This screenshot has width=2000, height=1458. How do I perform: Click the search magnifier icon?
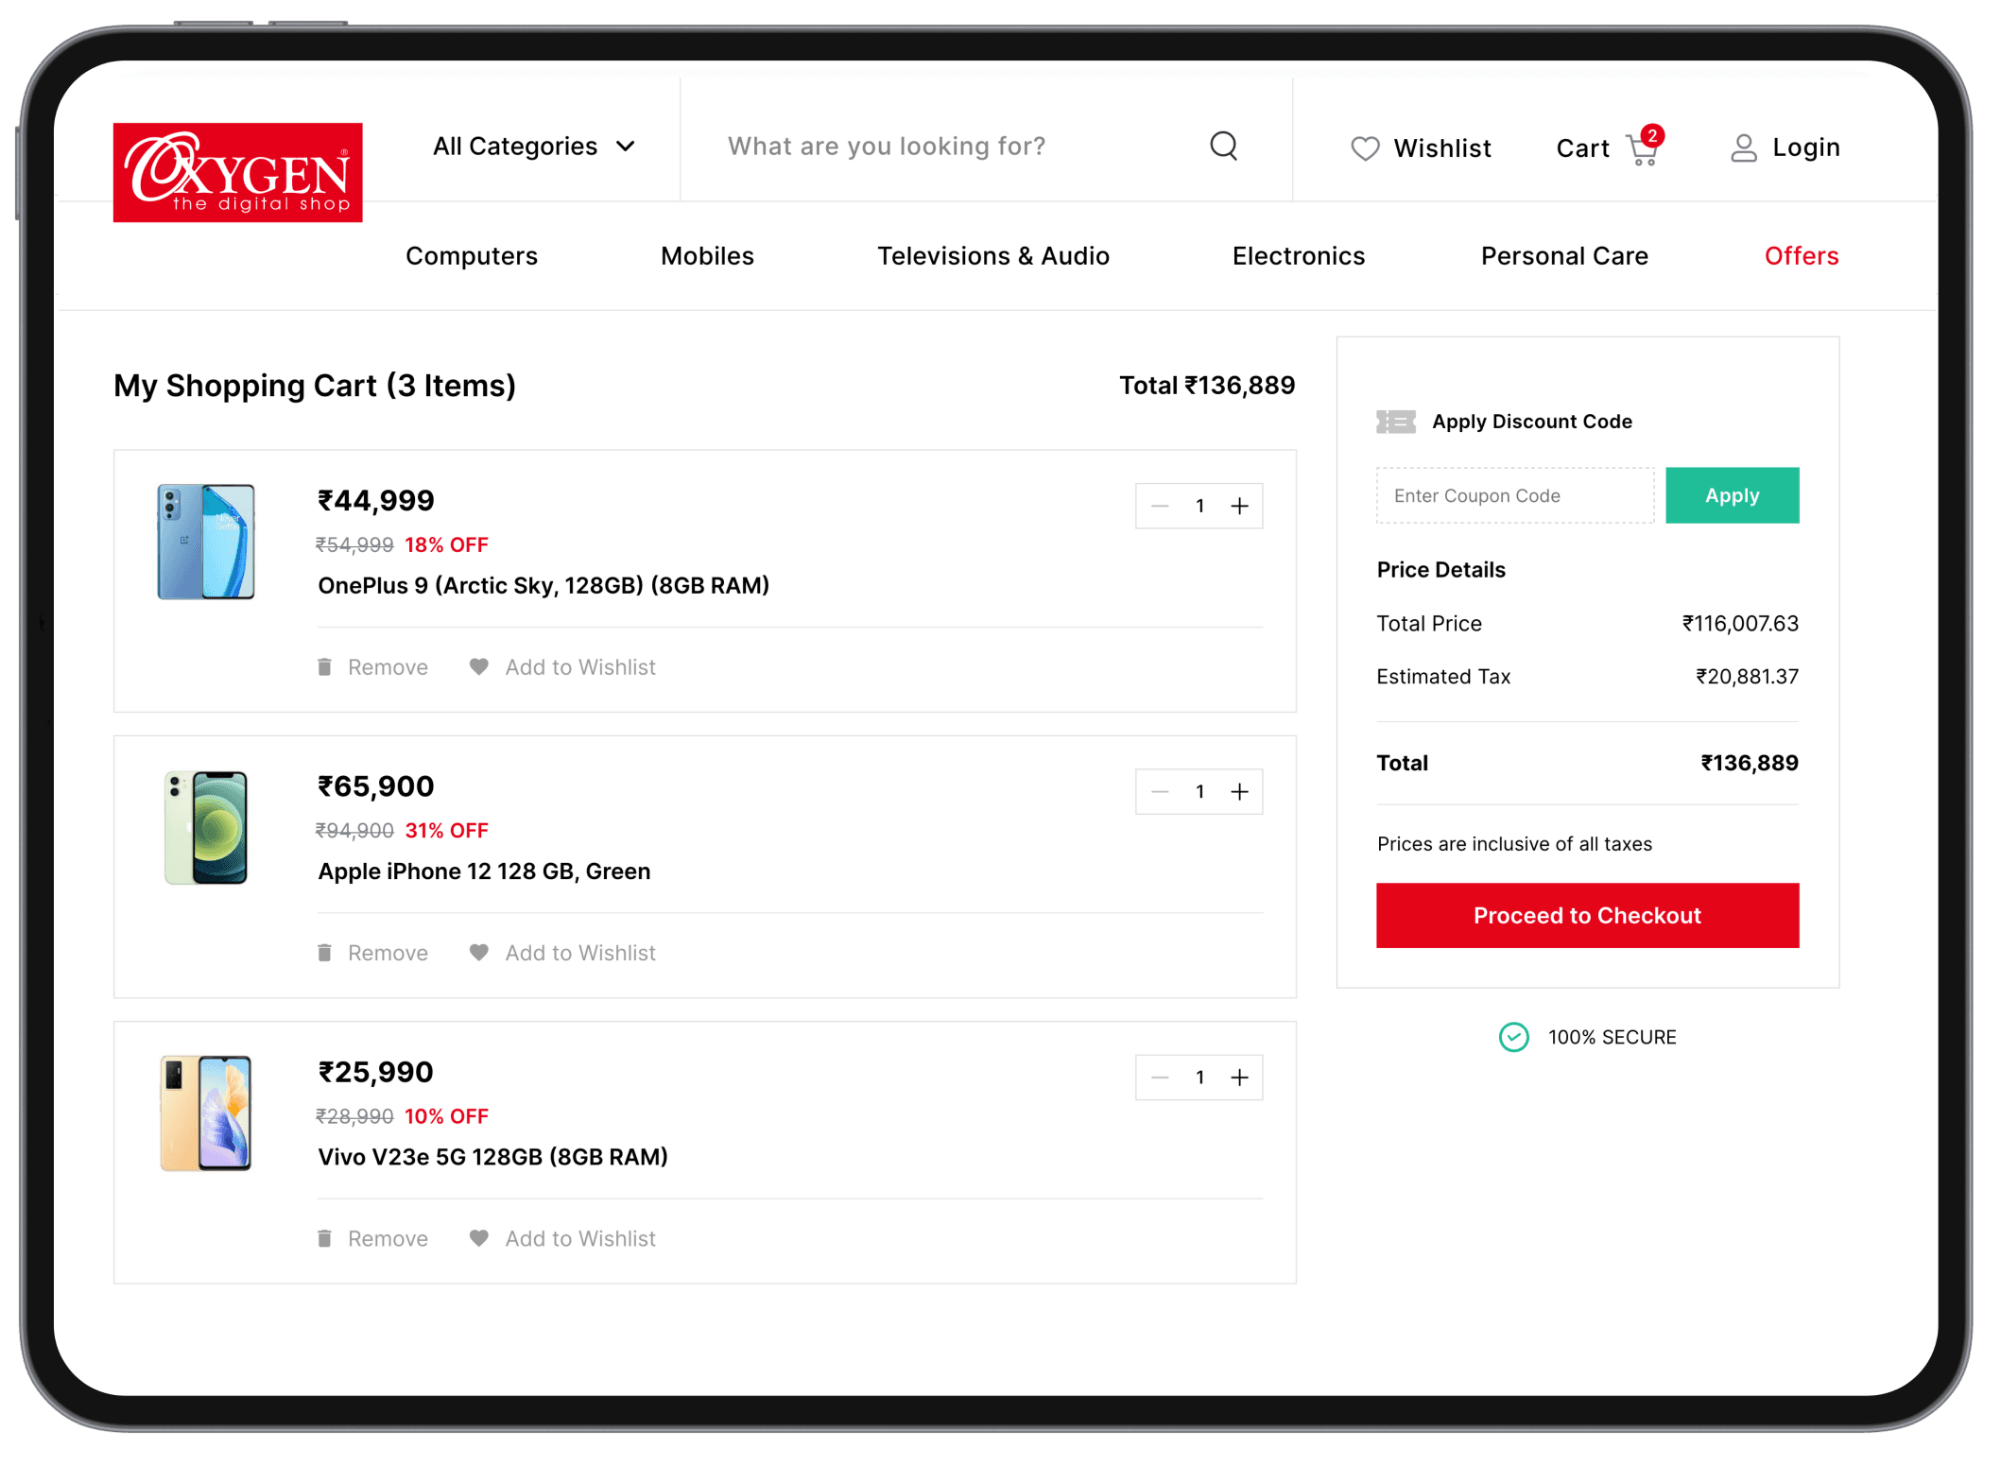tap(1223, 146)
